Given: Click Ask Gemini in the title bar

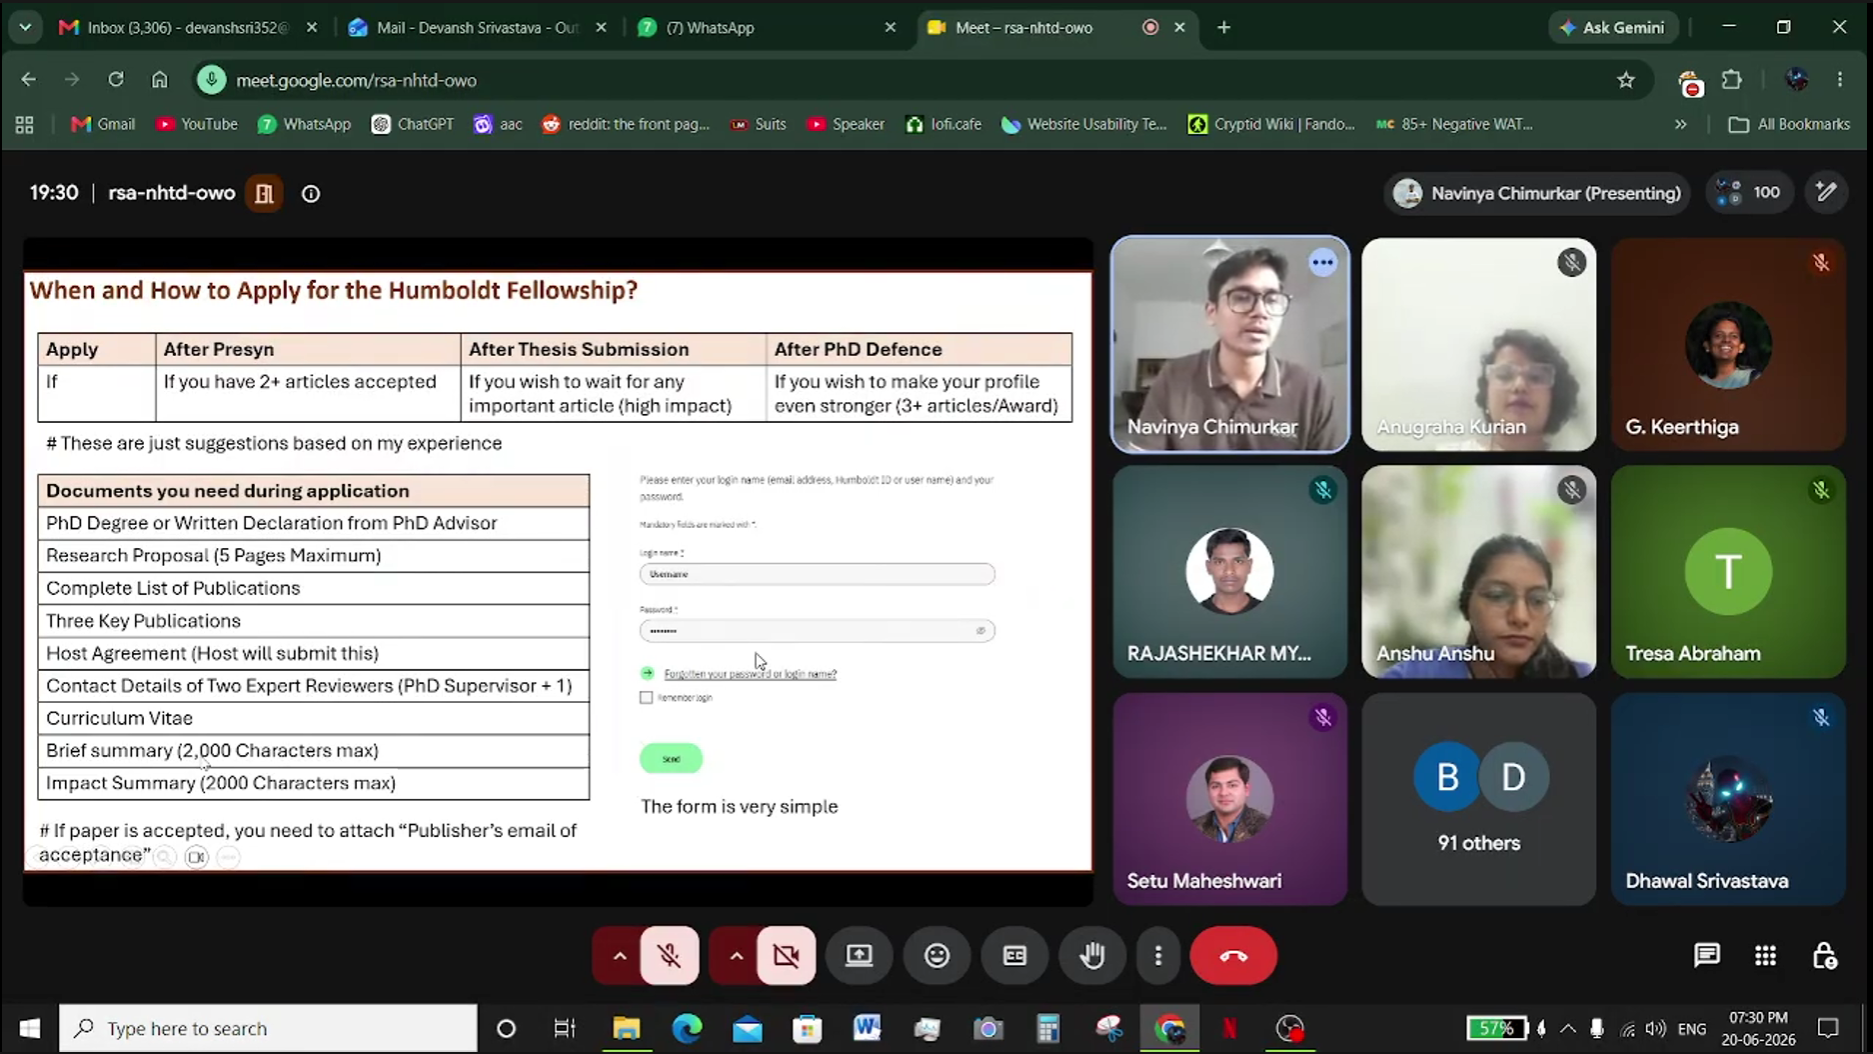Looking at the screenshot, I should 1612,27.
